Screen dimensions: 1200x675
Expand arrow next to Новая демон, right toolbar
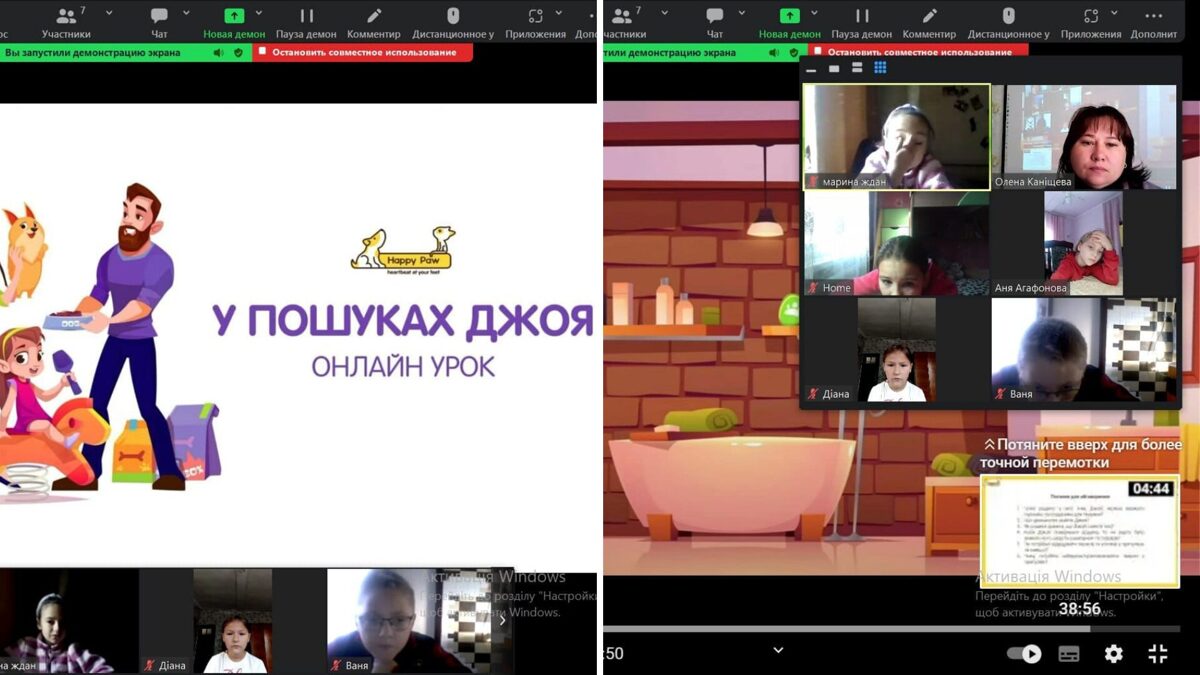pyautogui.click(x=815, y=14)
